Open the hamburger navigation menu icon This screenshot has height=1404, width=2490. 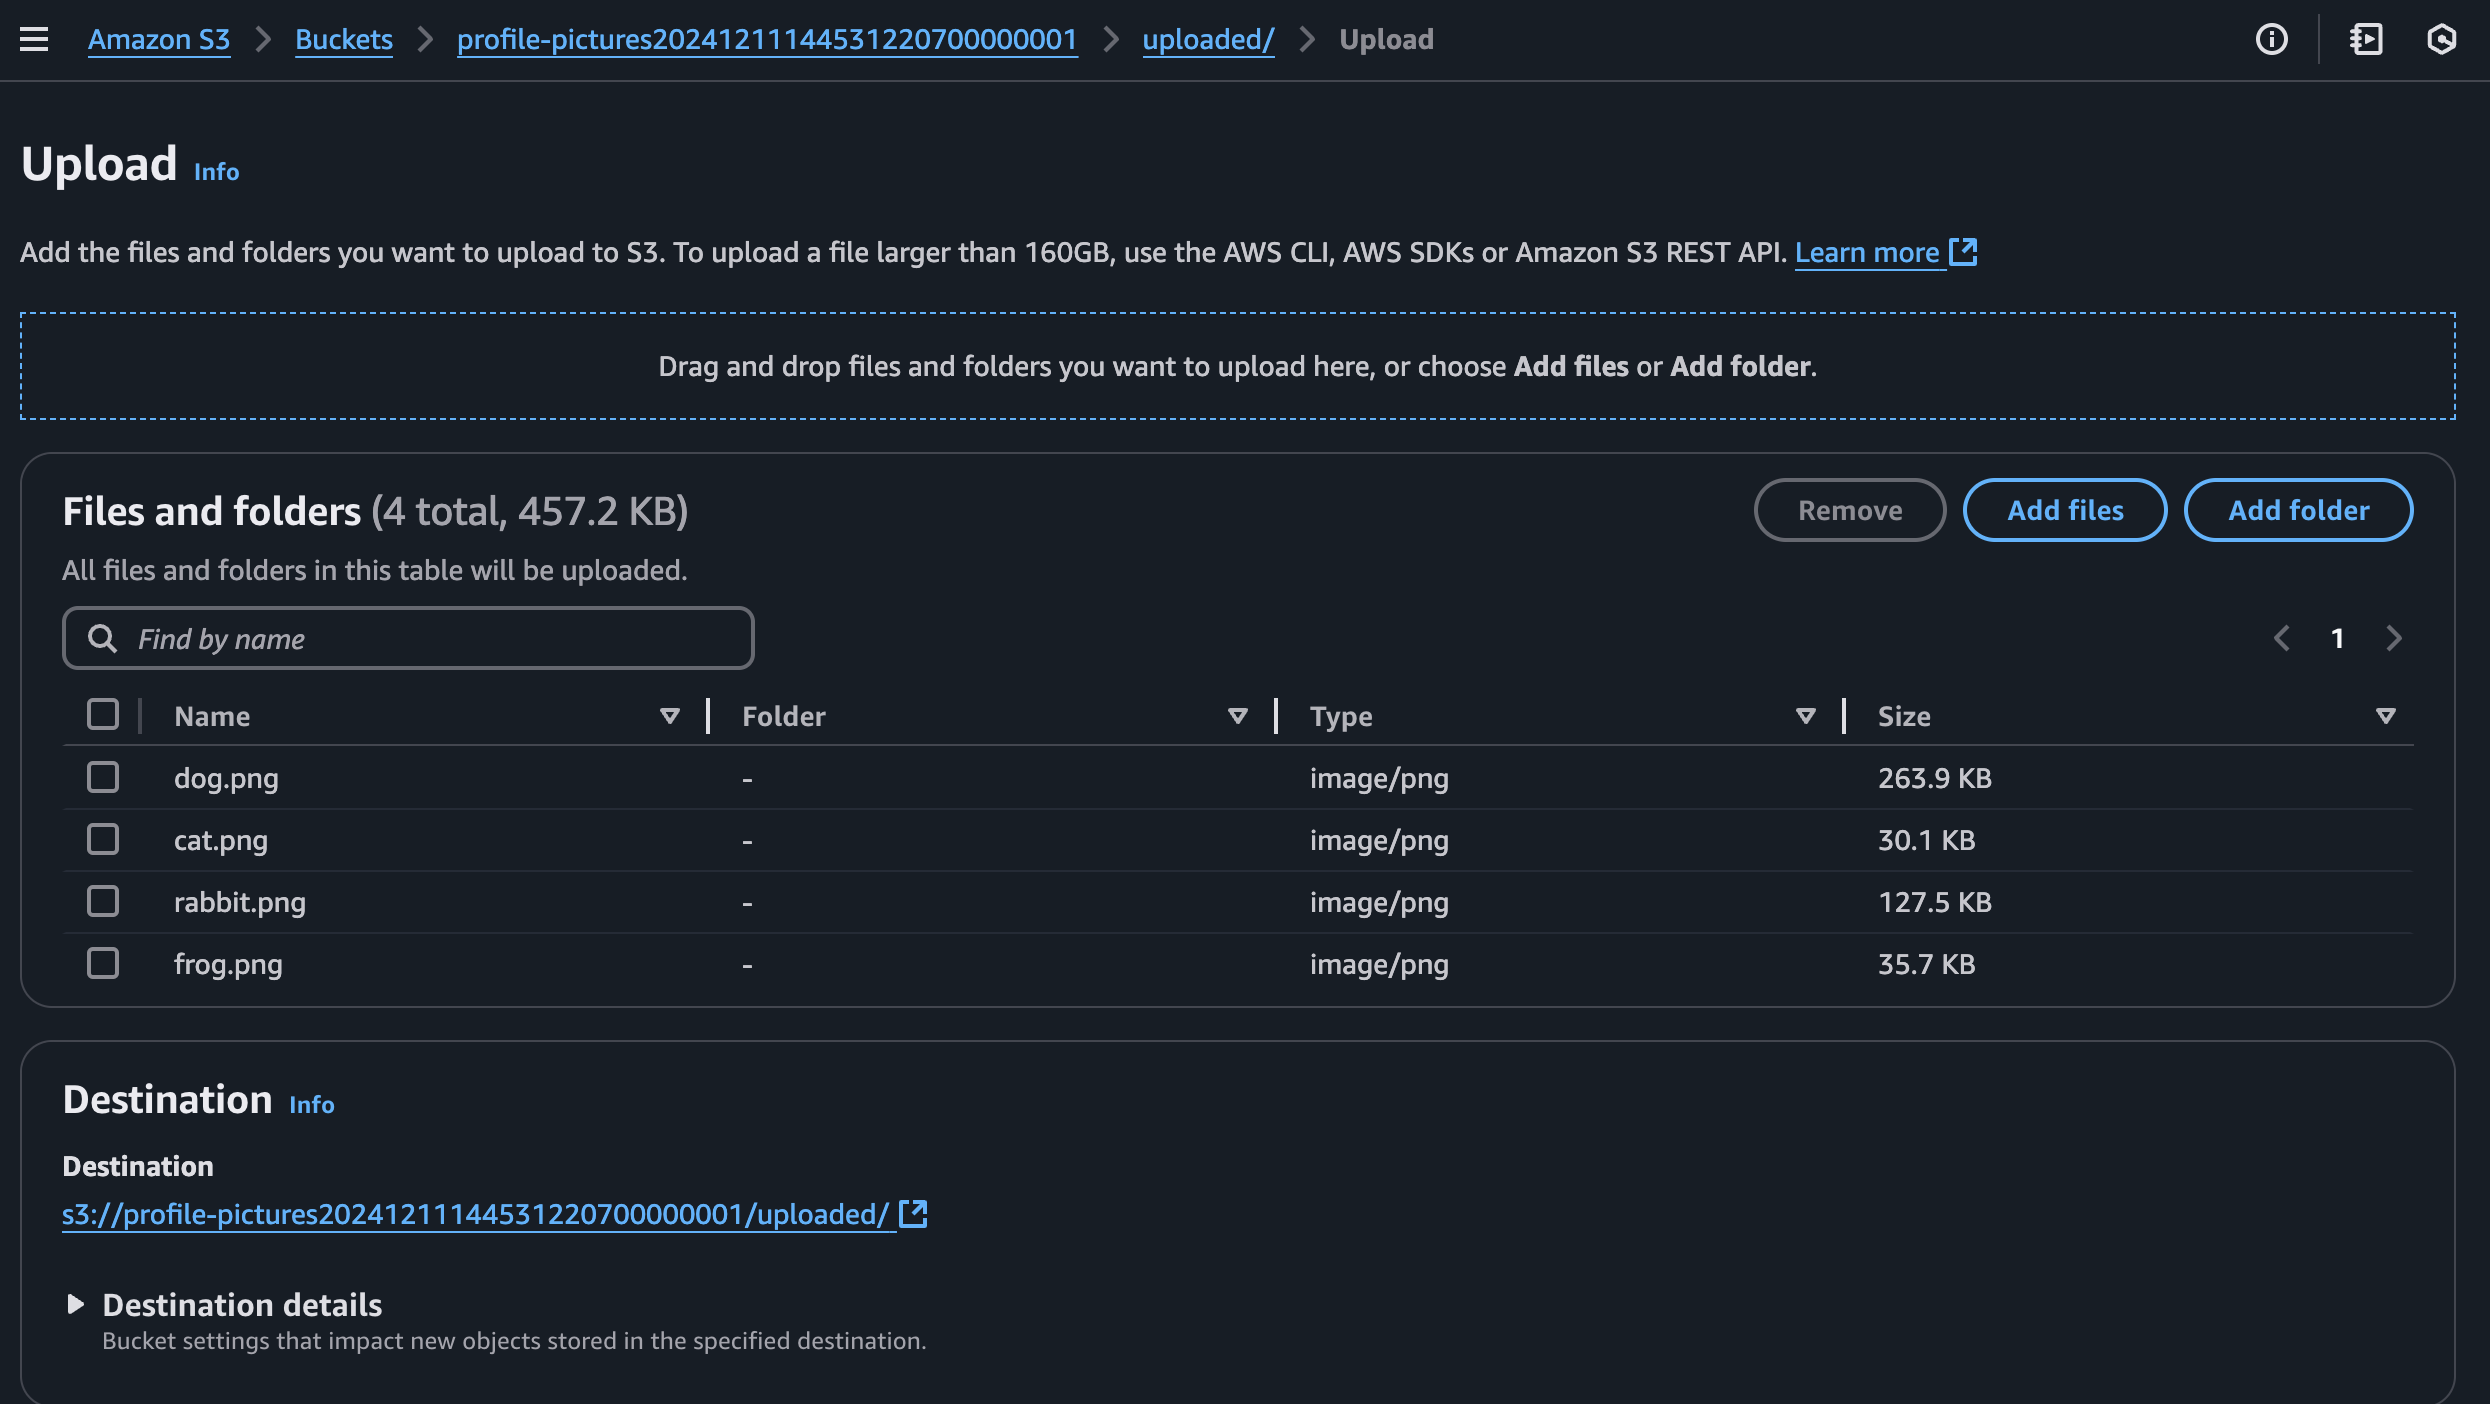[34, 39]
